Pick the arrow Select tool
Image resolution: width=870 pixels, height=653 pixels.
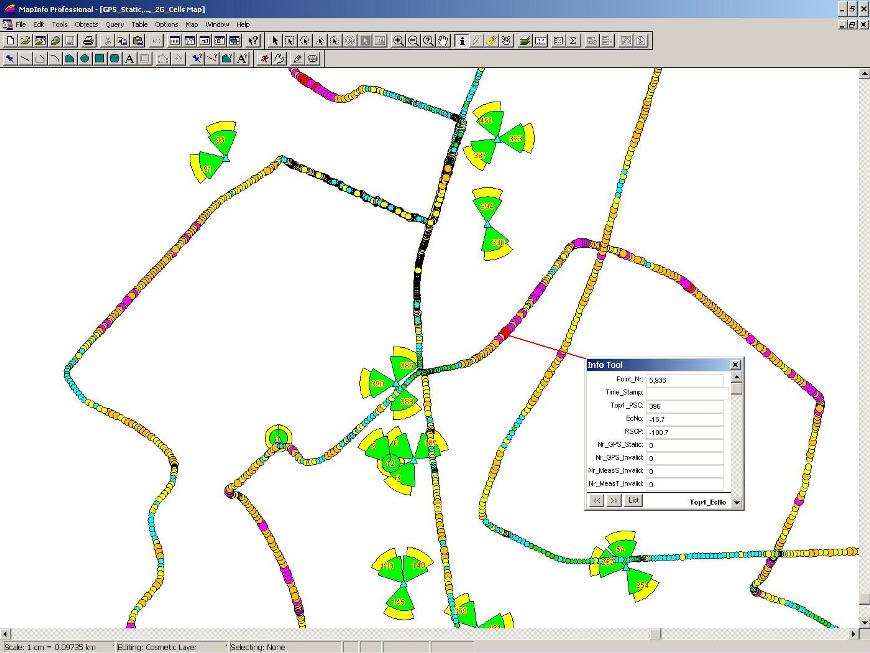[x=275, y=41]
